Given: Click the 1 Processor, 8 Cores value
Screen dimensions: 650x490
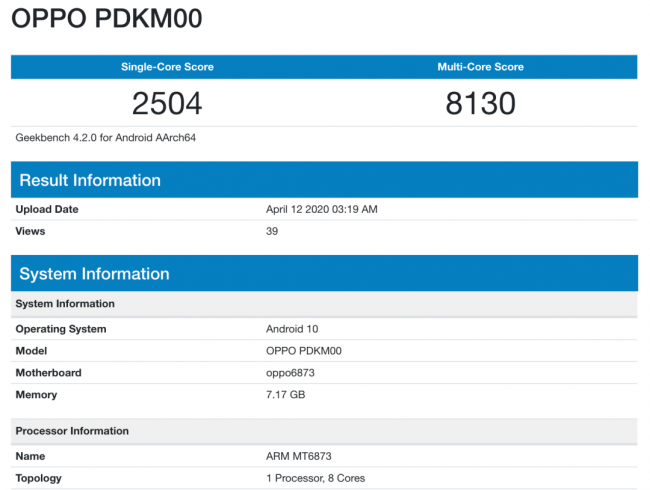Looking at the screenshot, I should pyautogui.click(x=315, y=478).
